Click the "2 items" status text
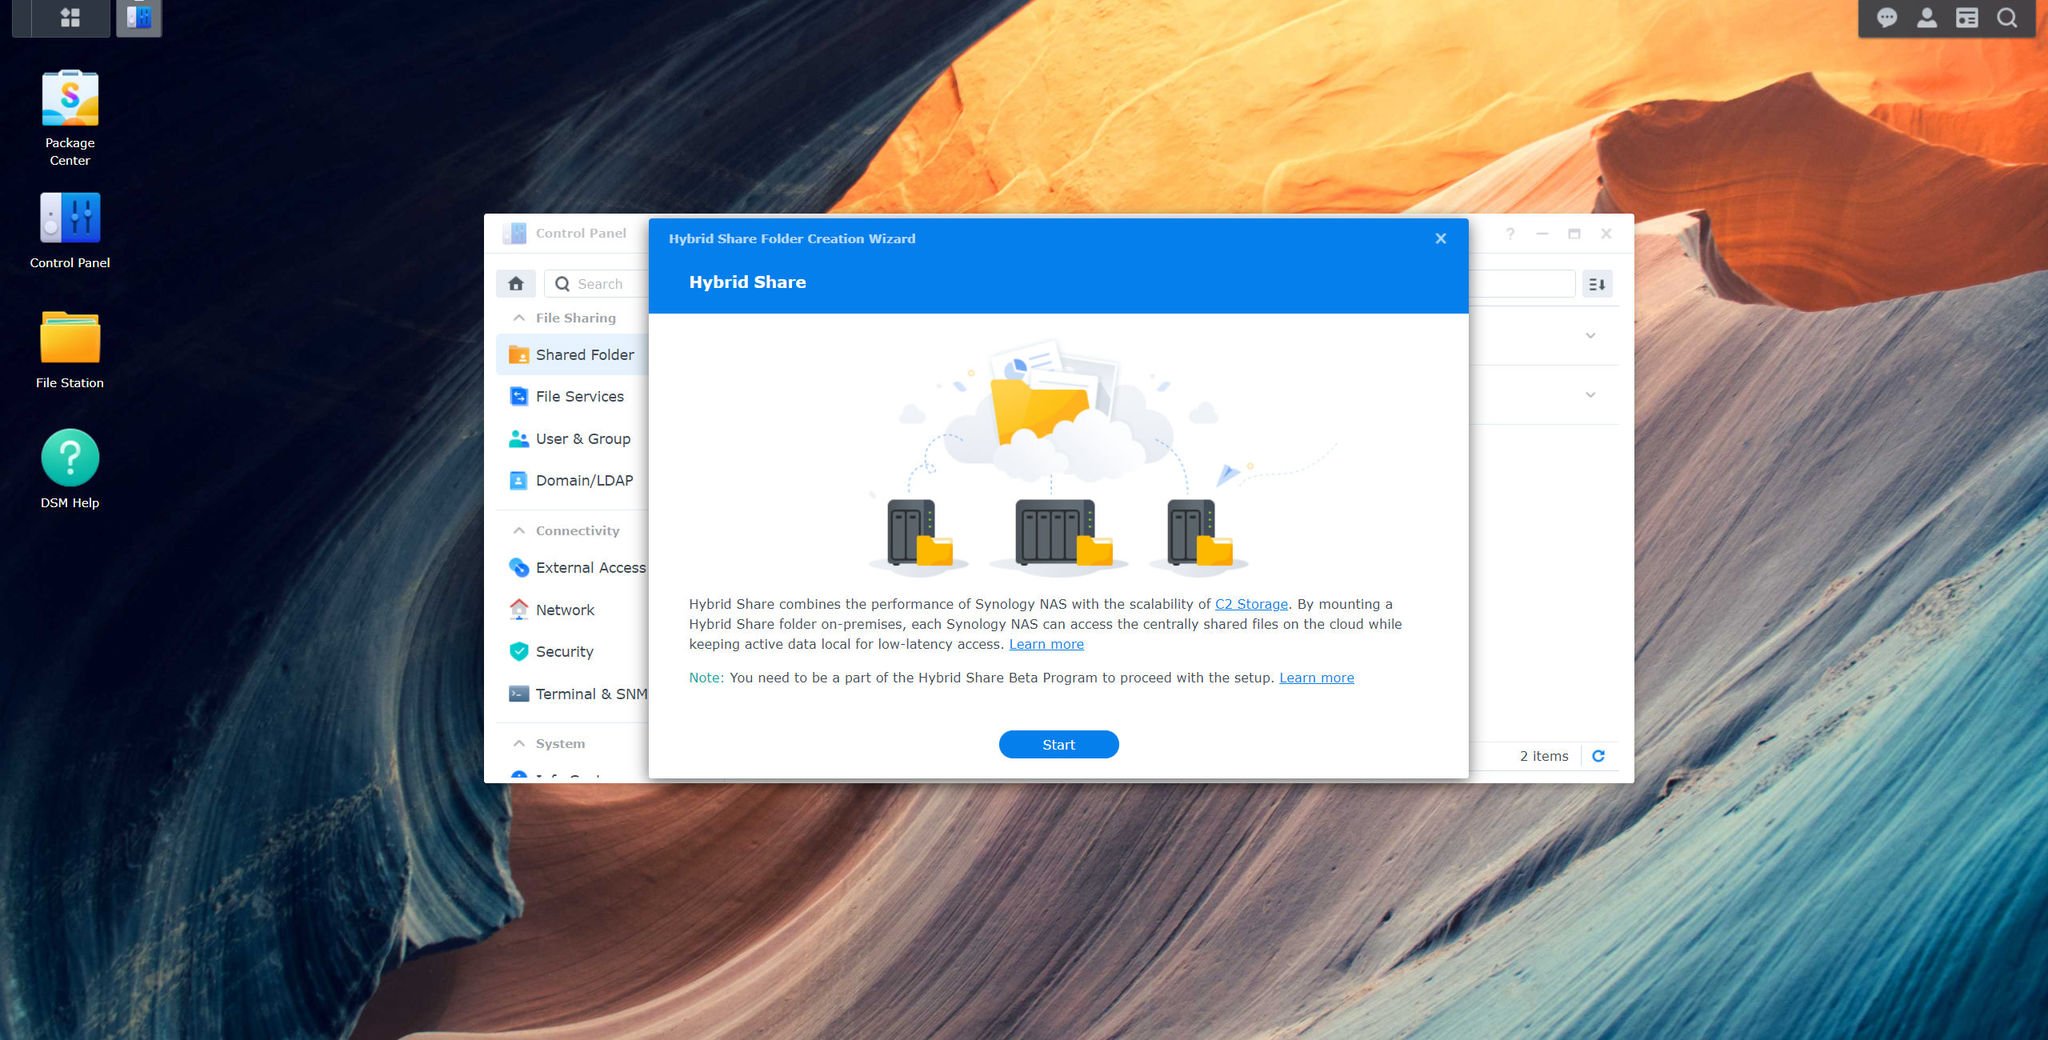 pyautogui.click(x=1544, y=756)
